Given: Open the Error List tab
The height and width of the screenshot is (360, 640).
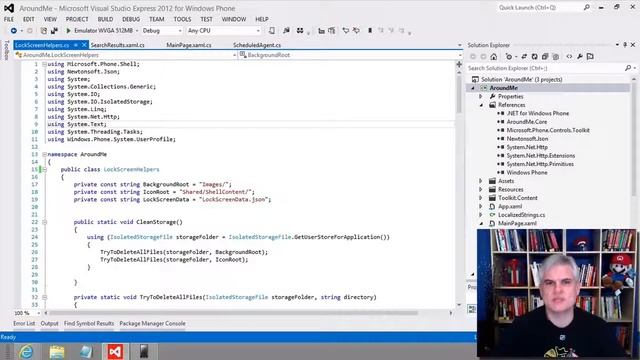Looking at the screenshot, I should tap(24, 323).
